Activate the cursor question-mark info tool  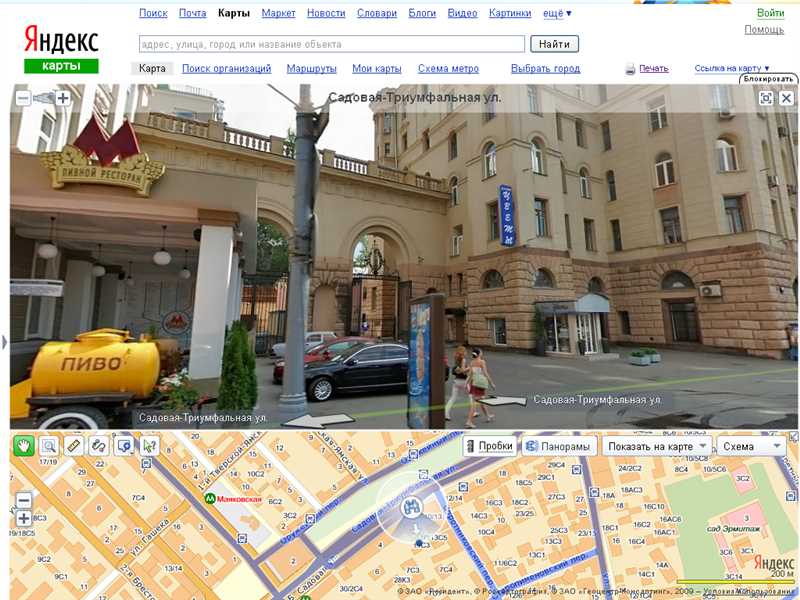(x=149, y=446)
